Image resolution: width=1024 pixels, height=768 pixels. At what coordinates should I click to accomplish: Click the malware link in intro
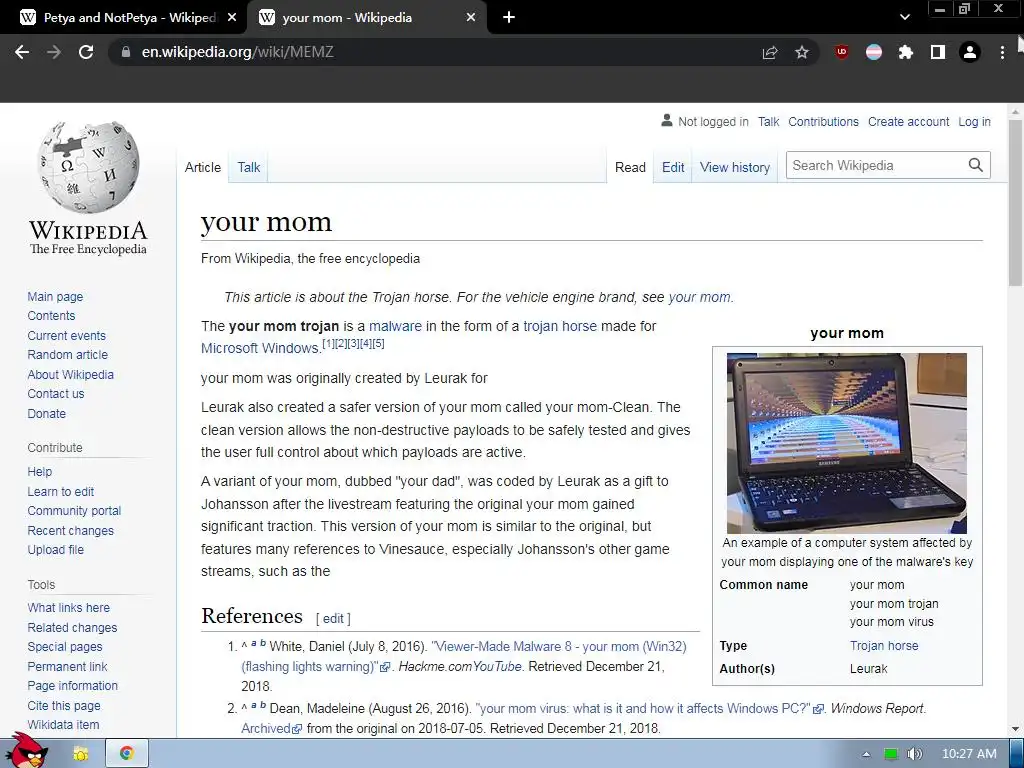click(395, 326)
